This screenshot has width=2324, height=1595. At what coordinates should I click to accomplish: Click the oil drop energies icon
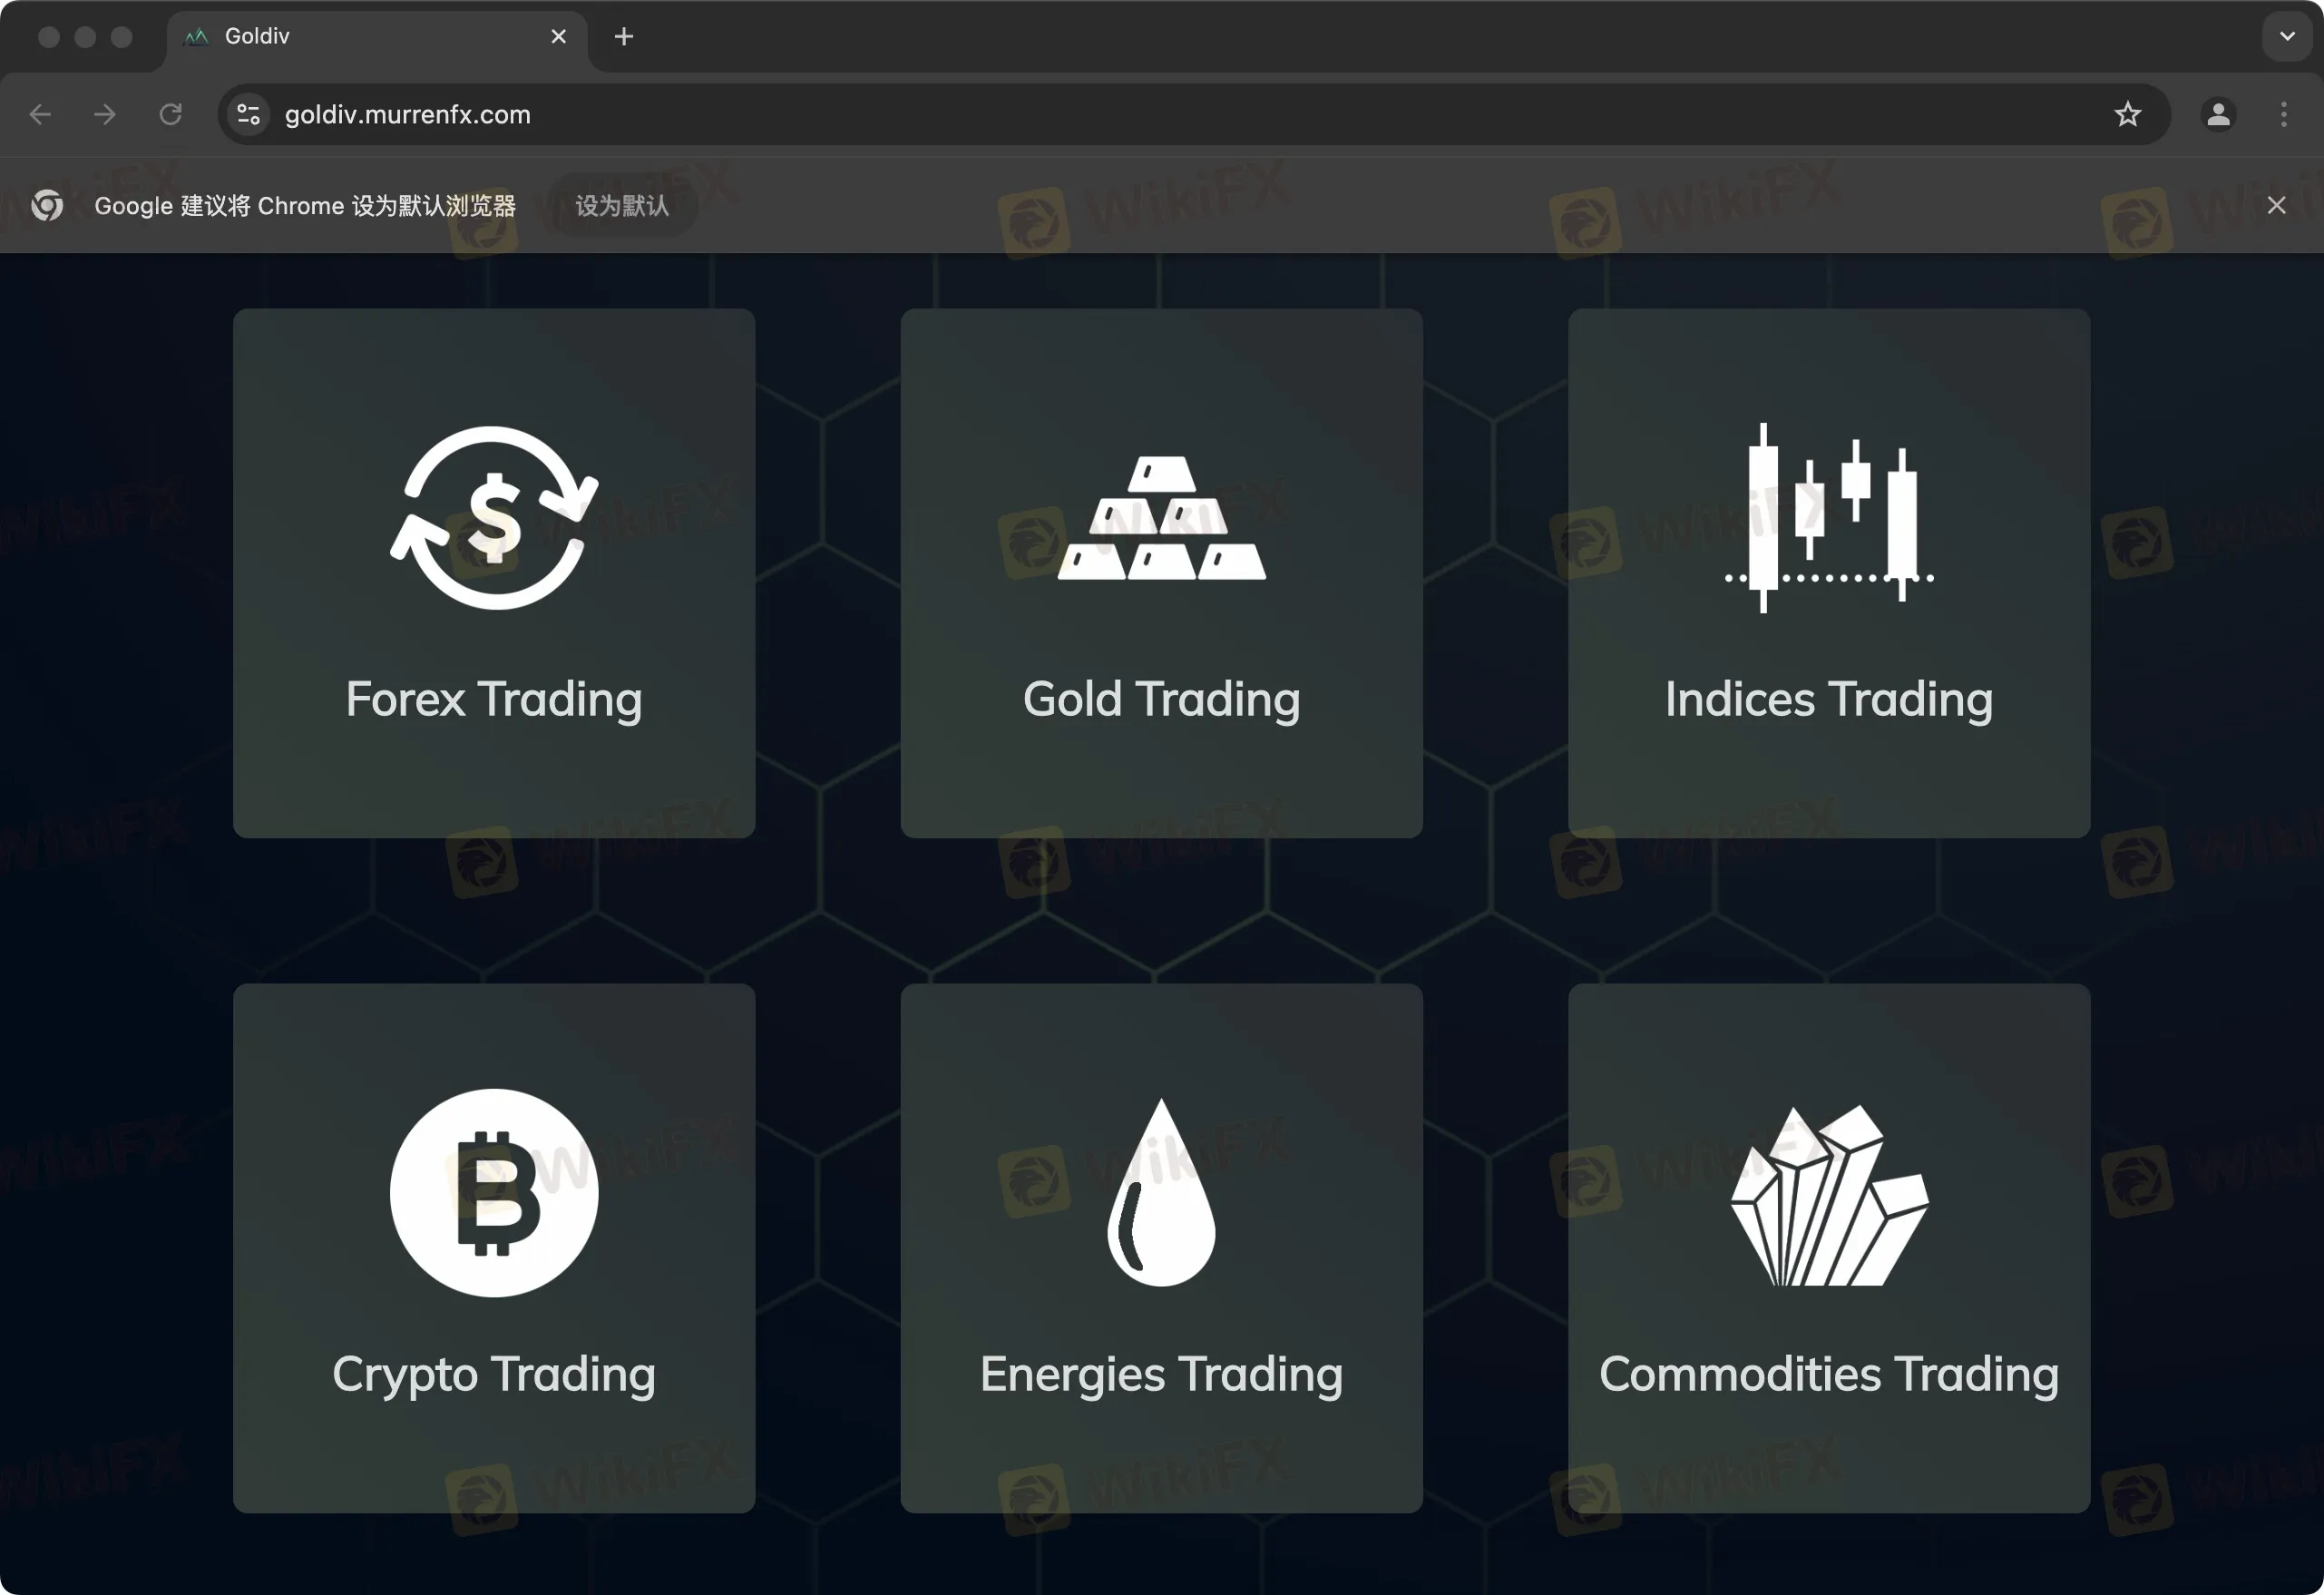[x=1161, y=1192]
